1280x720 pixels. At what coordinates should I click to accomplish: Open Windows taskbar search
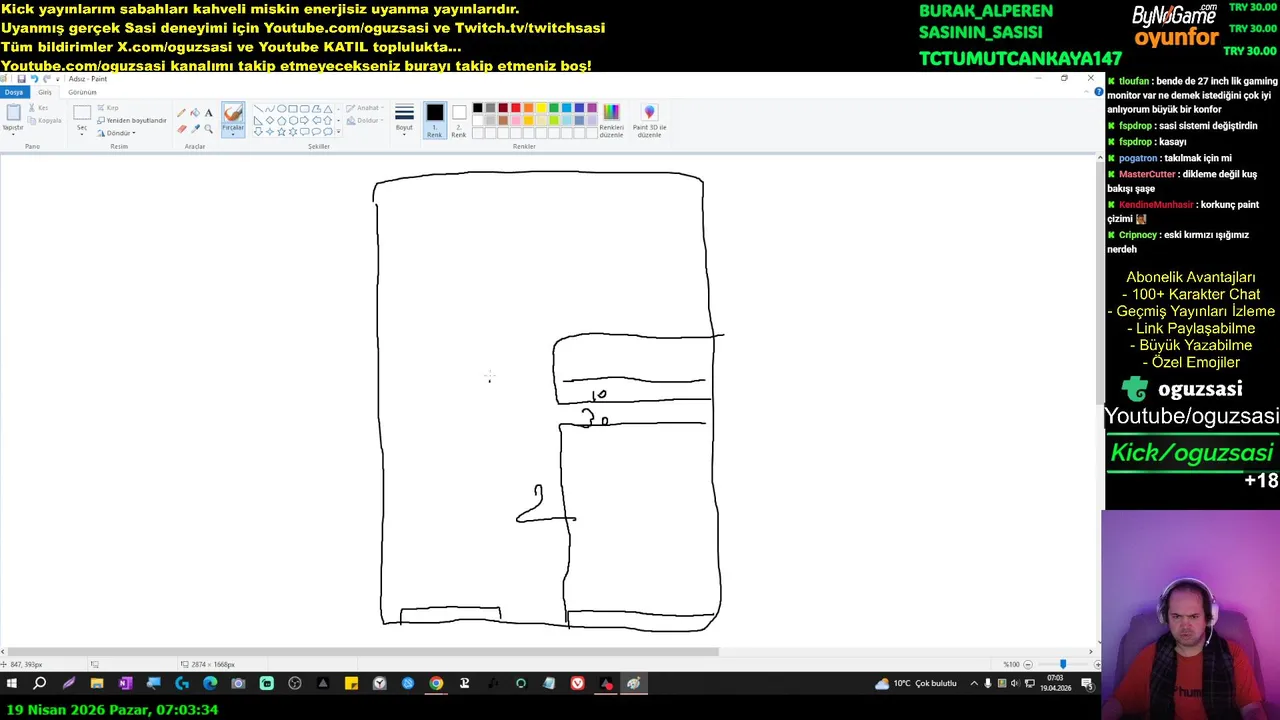tap(40, 684)
